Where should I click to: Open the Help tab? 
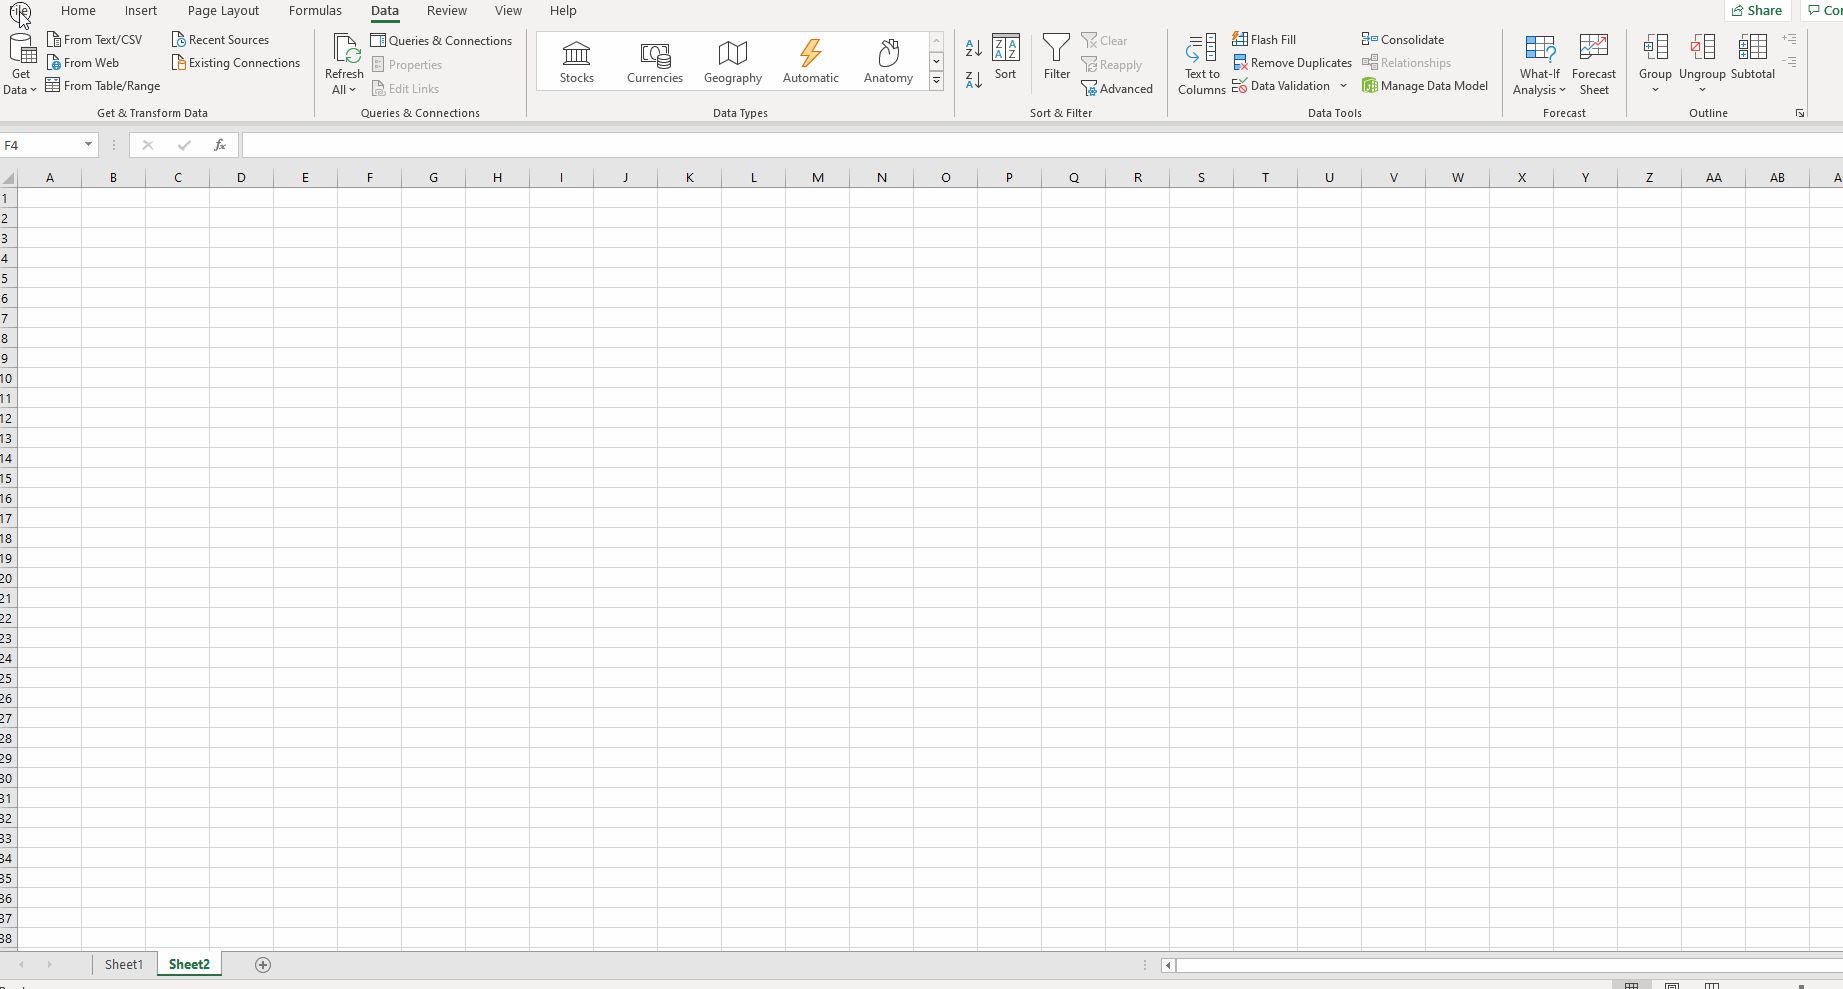coord(563,11)
